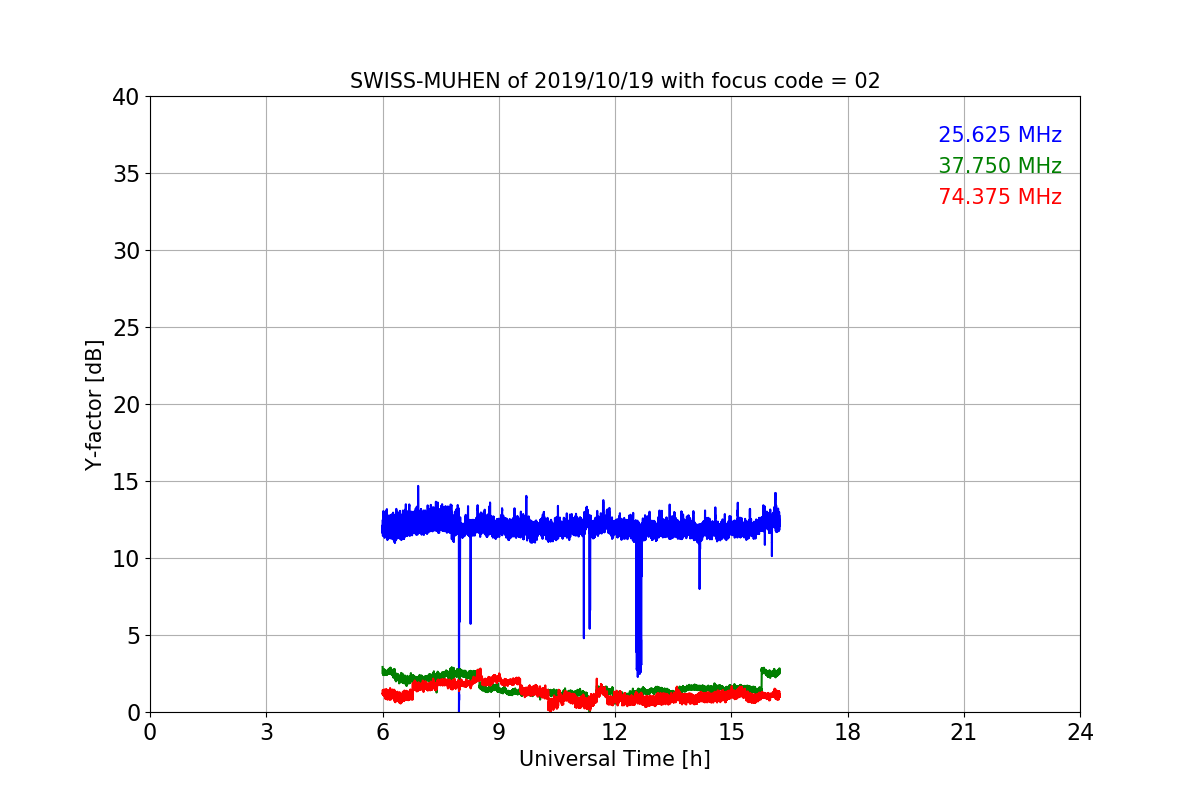Click x-axis tick value 3
The height and width of the screenshot is (800, 1200).
tap(266, 732)
